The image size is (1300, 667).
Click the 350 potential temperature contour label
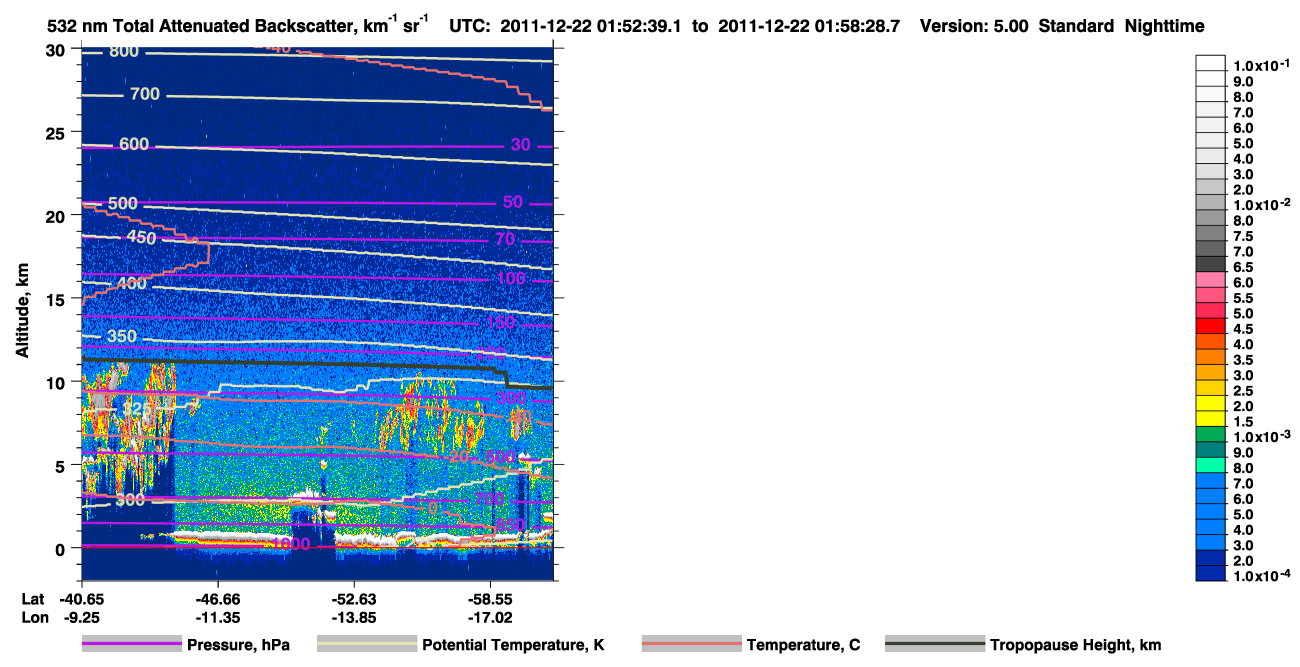pos(121,336)
